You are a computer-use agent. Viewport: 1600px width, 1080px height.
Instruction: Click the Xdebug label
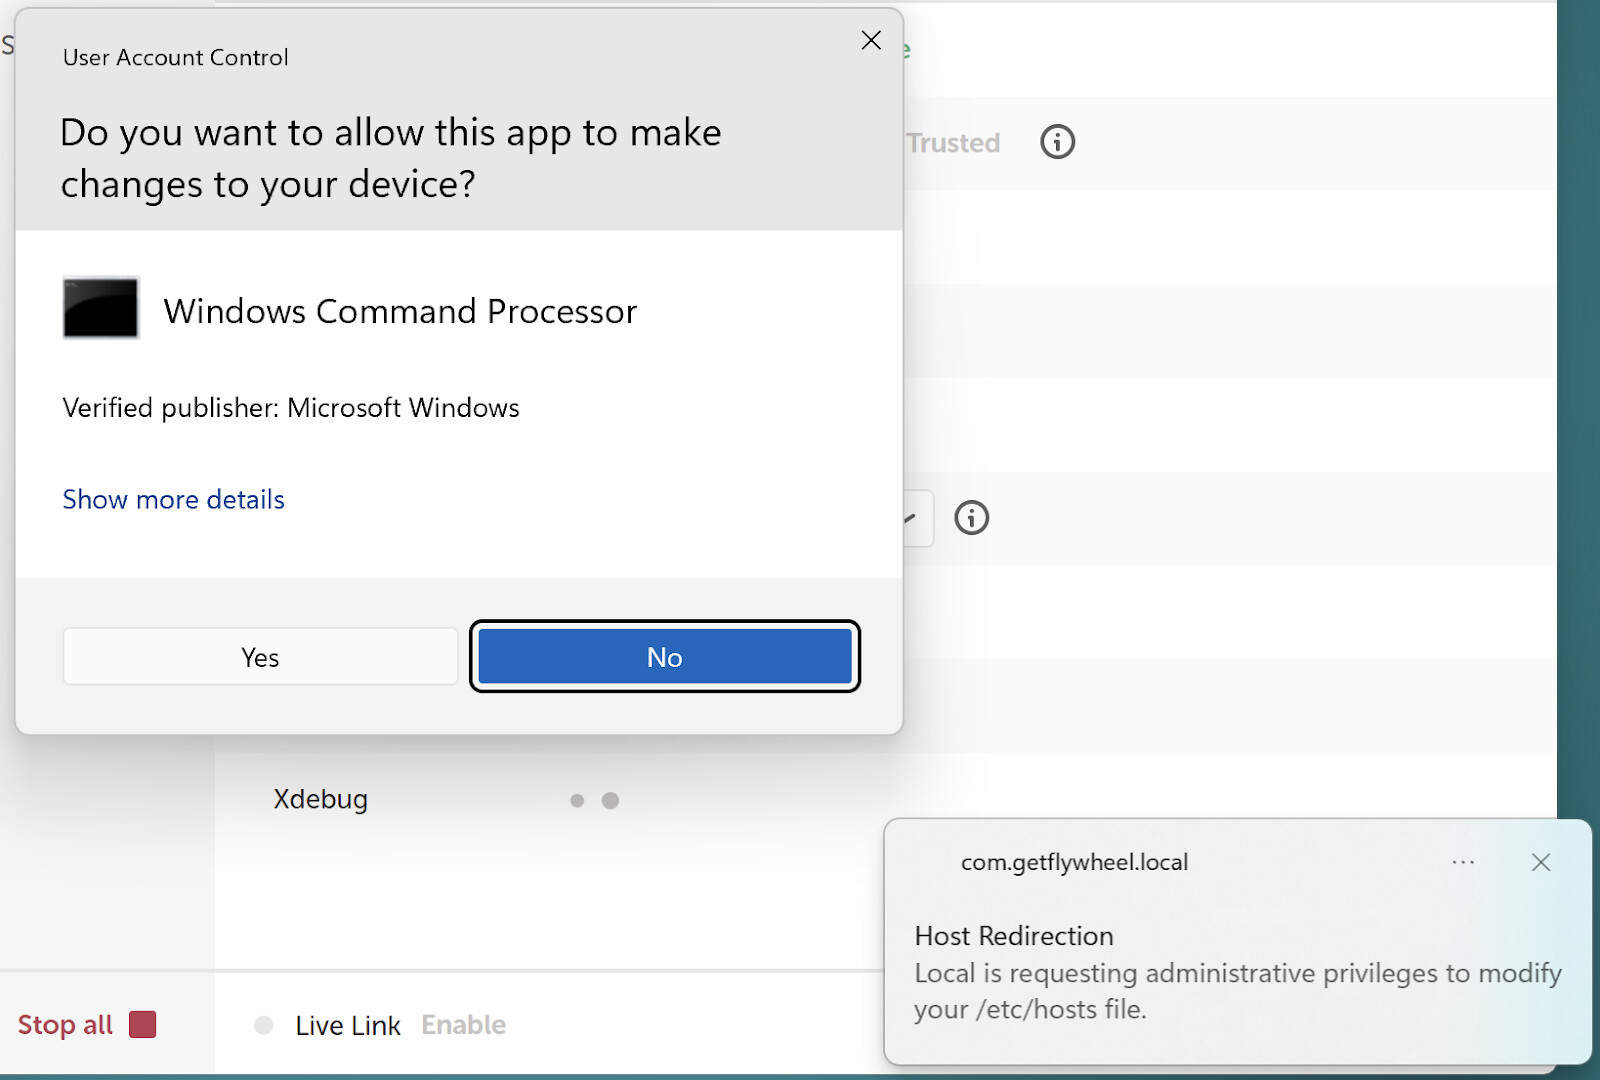click(321, 800)
